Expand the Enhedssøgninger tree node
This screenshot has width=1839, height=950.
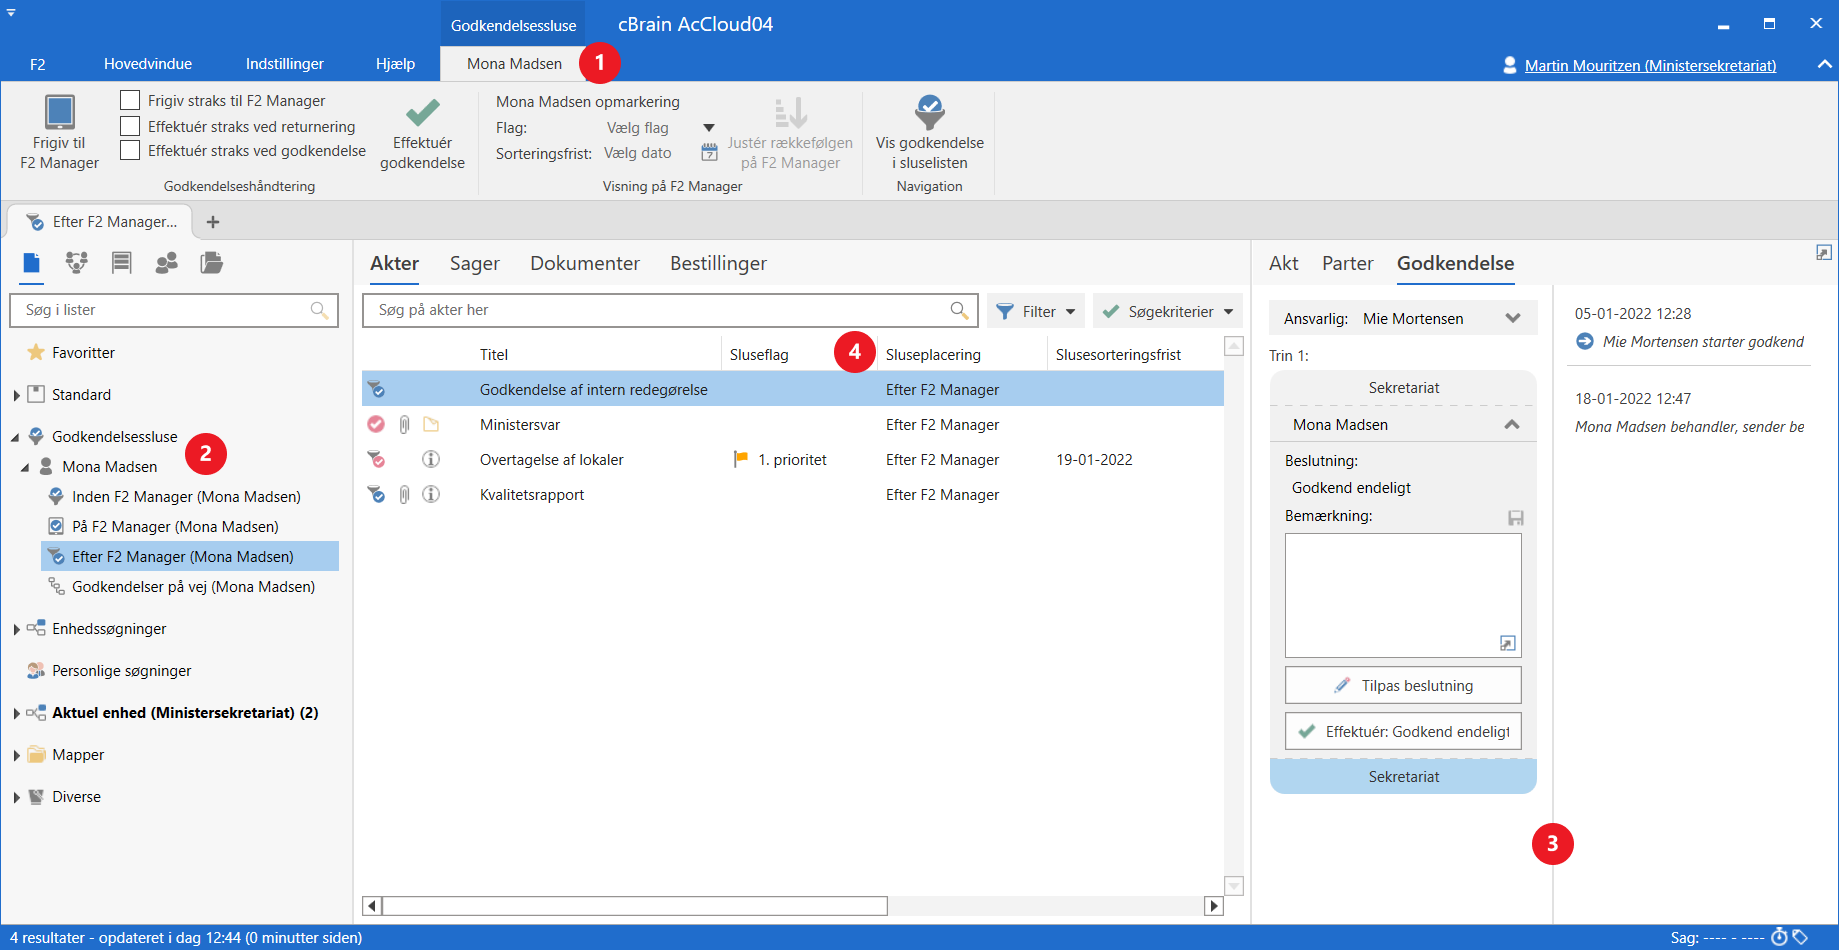17,629
